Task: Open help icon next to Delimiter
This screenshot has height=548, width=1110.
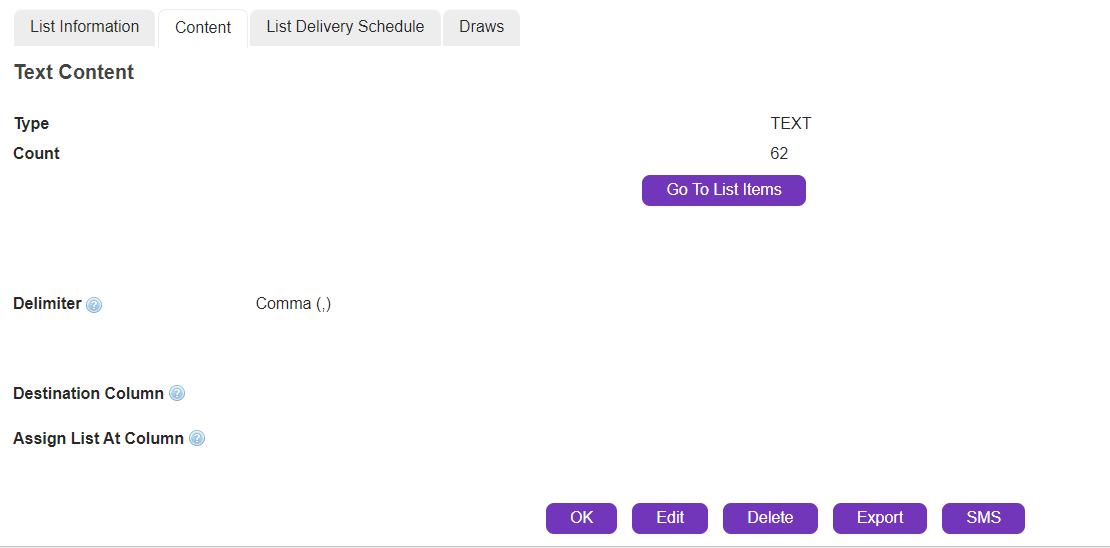Action: (x=94, y=305)
